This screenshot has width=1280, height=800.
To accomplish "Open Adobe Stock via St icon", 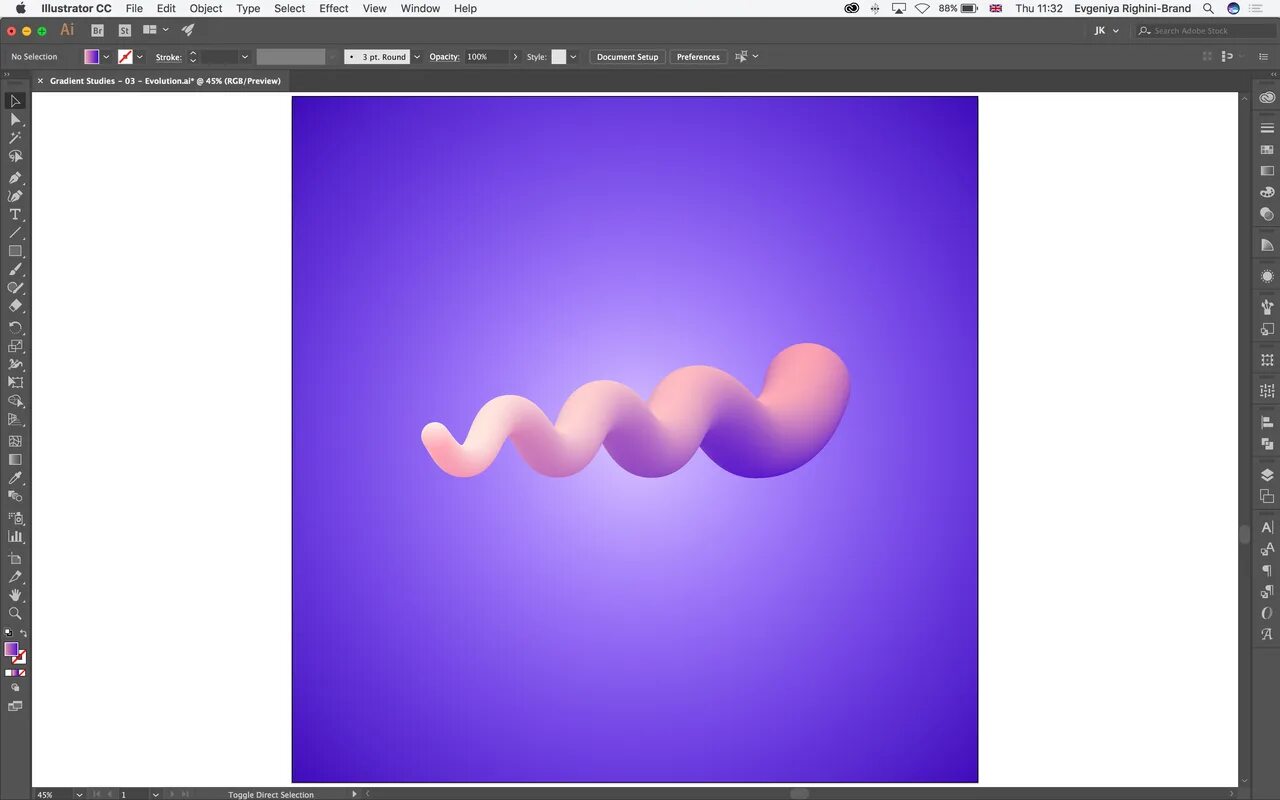I will (x=124, y=31).
